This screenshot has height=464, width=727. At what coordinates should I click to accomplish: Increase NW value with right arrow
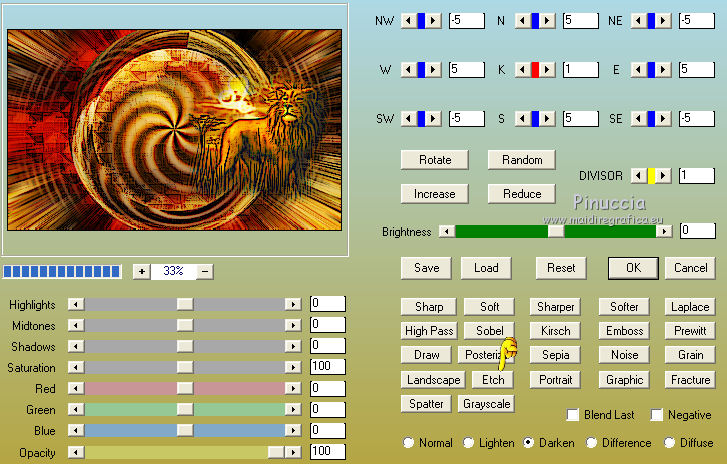(433, 21)
